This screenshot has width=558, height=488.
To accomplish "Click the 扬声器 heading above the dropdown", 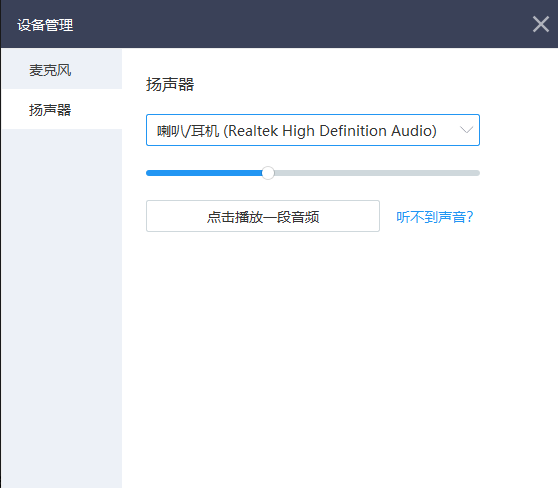I will pos(170,85).
